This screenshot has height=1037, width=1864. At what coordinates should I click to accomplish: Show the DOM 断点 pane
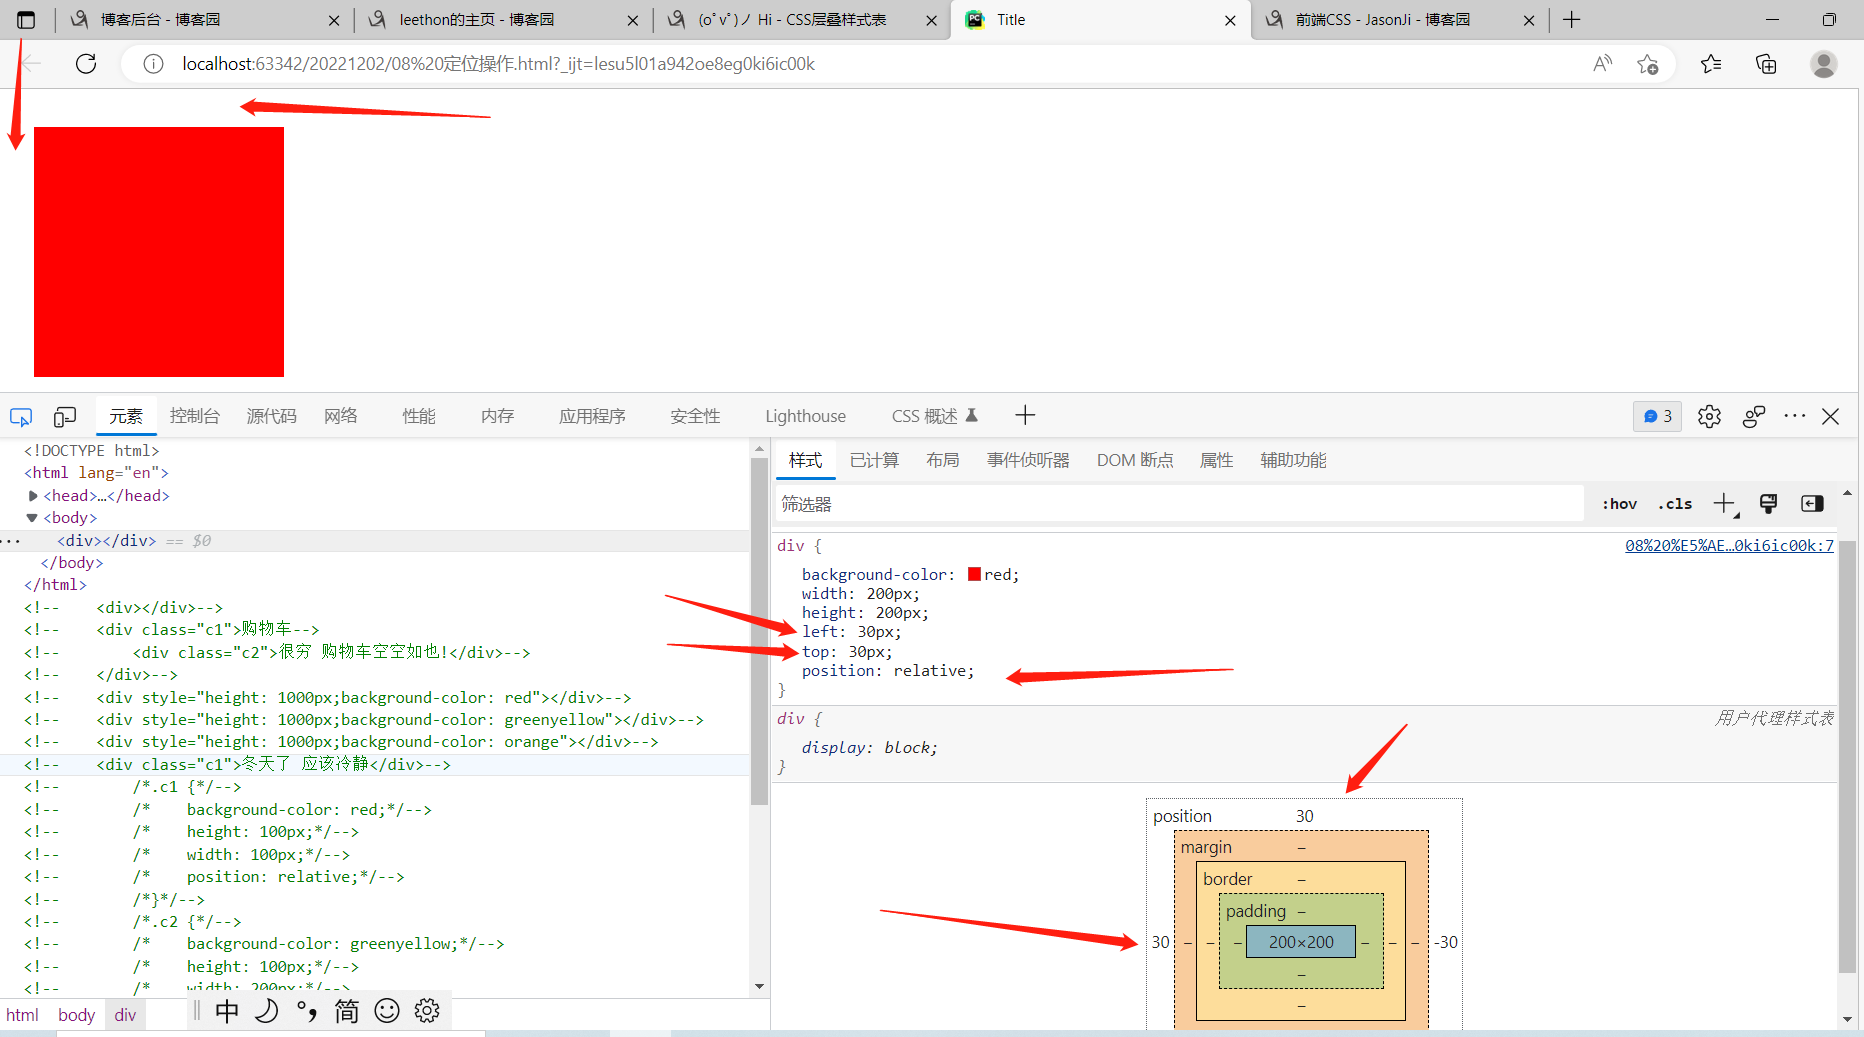pos(1135,460)
